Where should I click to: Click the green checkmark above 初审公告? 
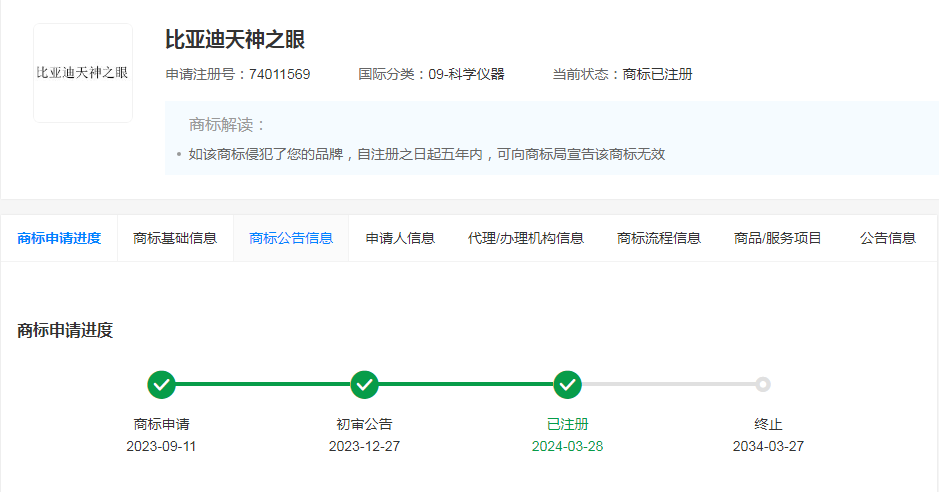click(364, 384)
